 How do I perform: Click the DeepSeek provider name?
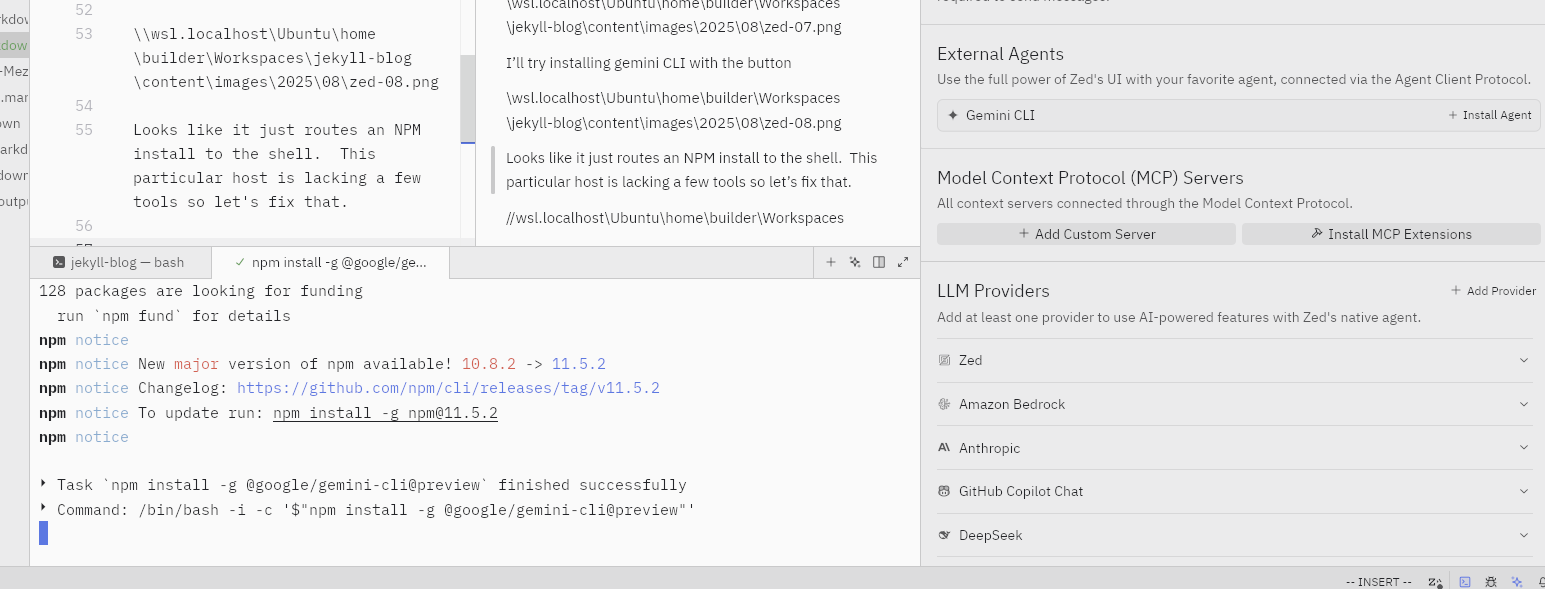pos(991,535)
